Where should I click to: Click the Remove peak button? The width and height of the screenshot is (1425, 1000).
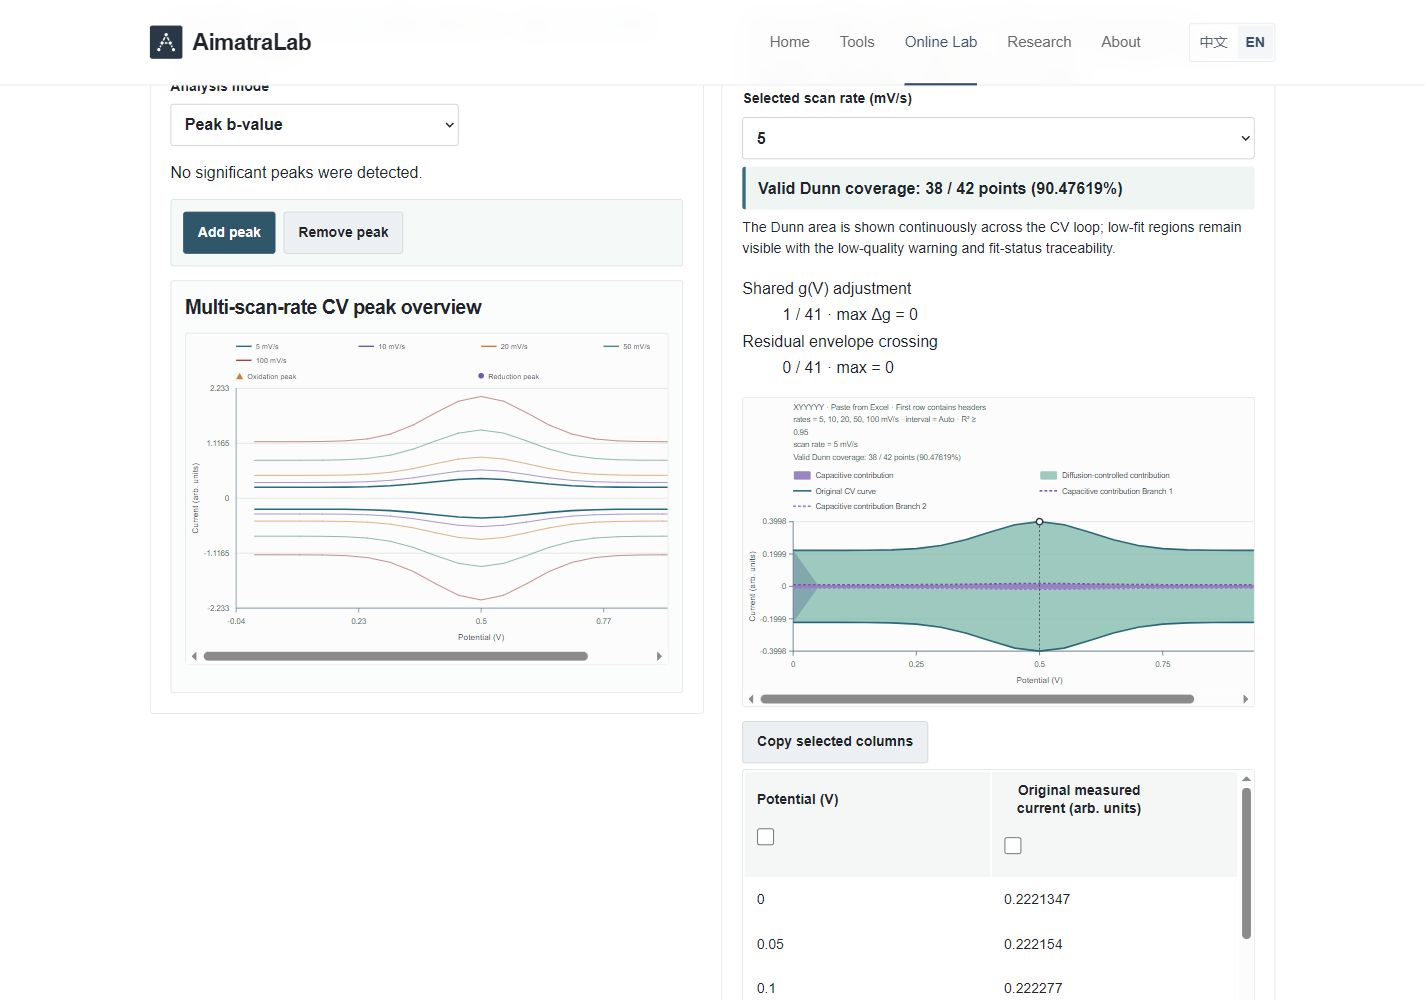click(343, 232)
